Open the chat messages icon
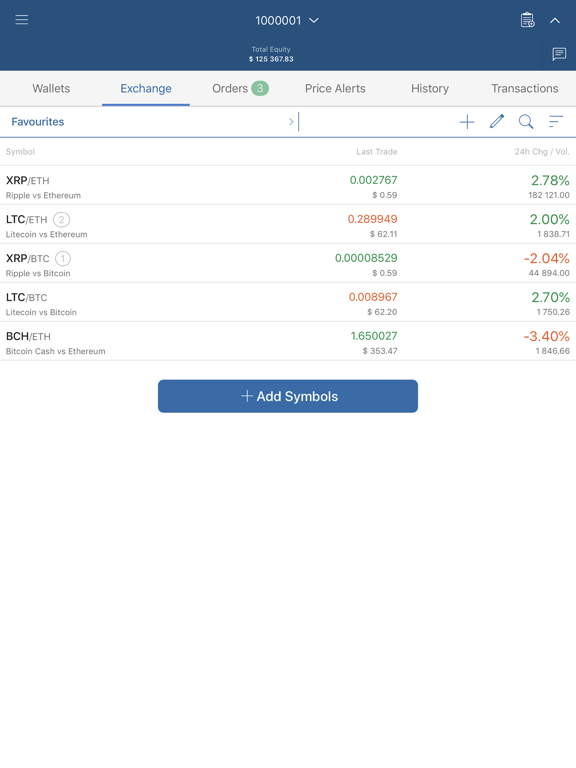The image size is (576, 768). tap(559, 54)
